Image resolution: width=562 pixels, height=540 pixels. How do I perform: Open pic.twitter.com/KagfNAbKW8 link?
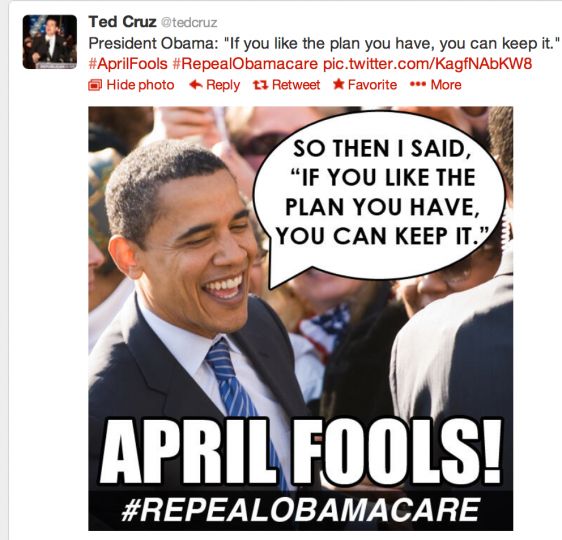pos(427,64)
